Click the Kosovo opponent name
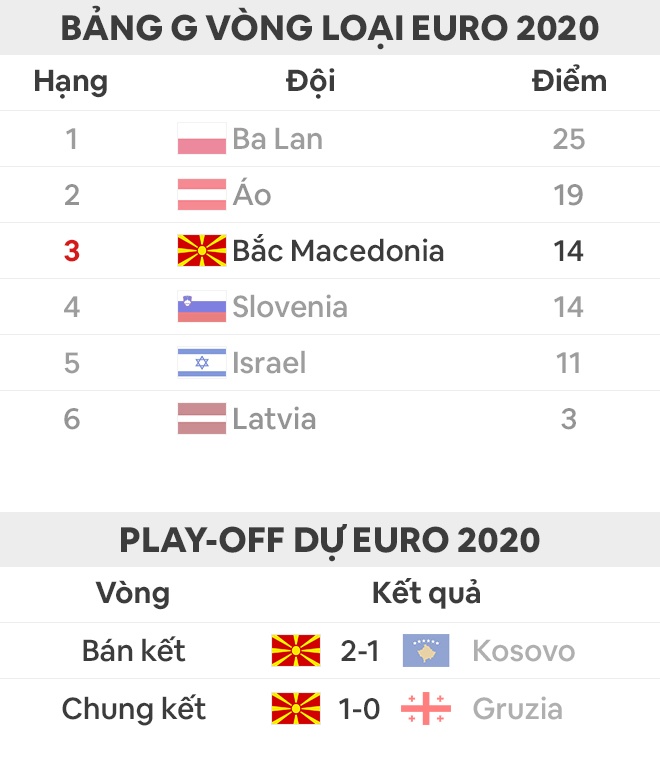This screenshot has width=660, height=769. click(523, 652)
